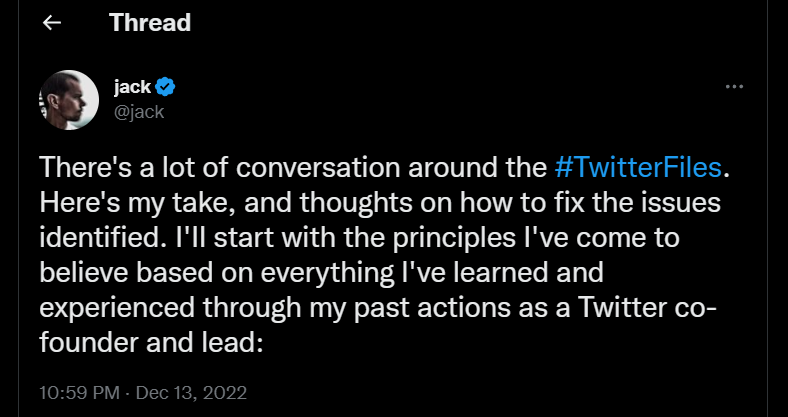Open the #TwitterFiles hashtag link
This screenshot has width=788, height=417.
point(636,167)
